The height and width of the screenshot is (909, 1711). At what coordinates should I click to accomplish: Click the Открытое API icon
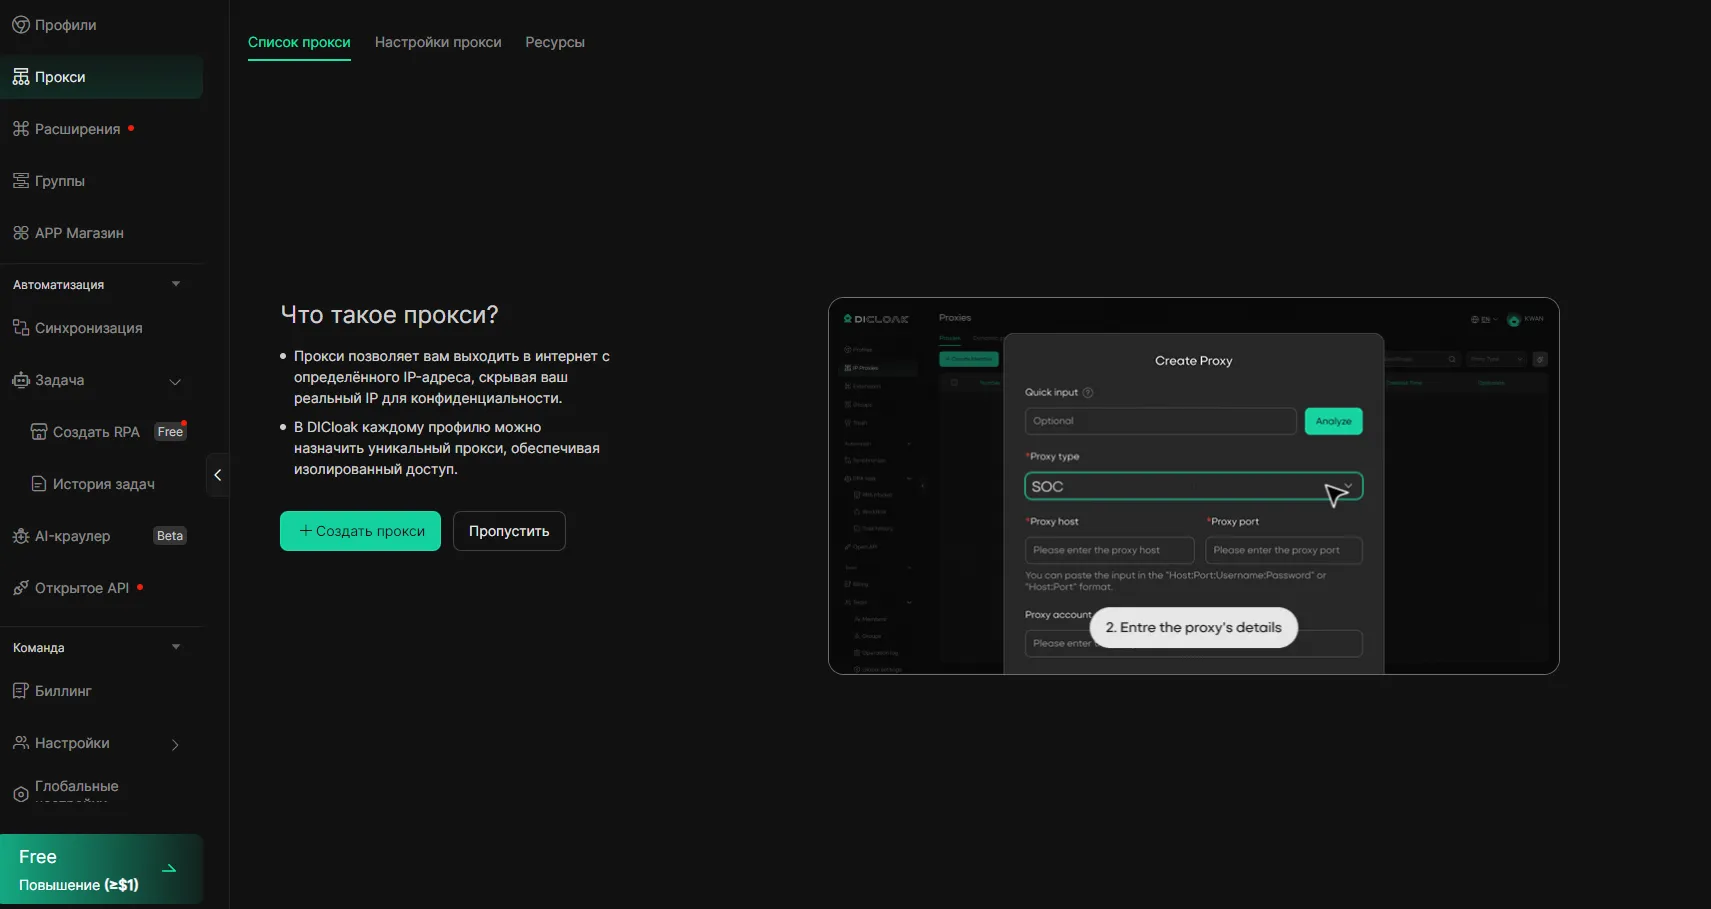click(20, 588)
